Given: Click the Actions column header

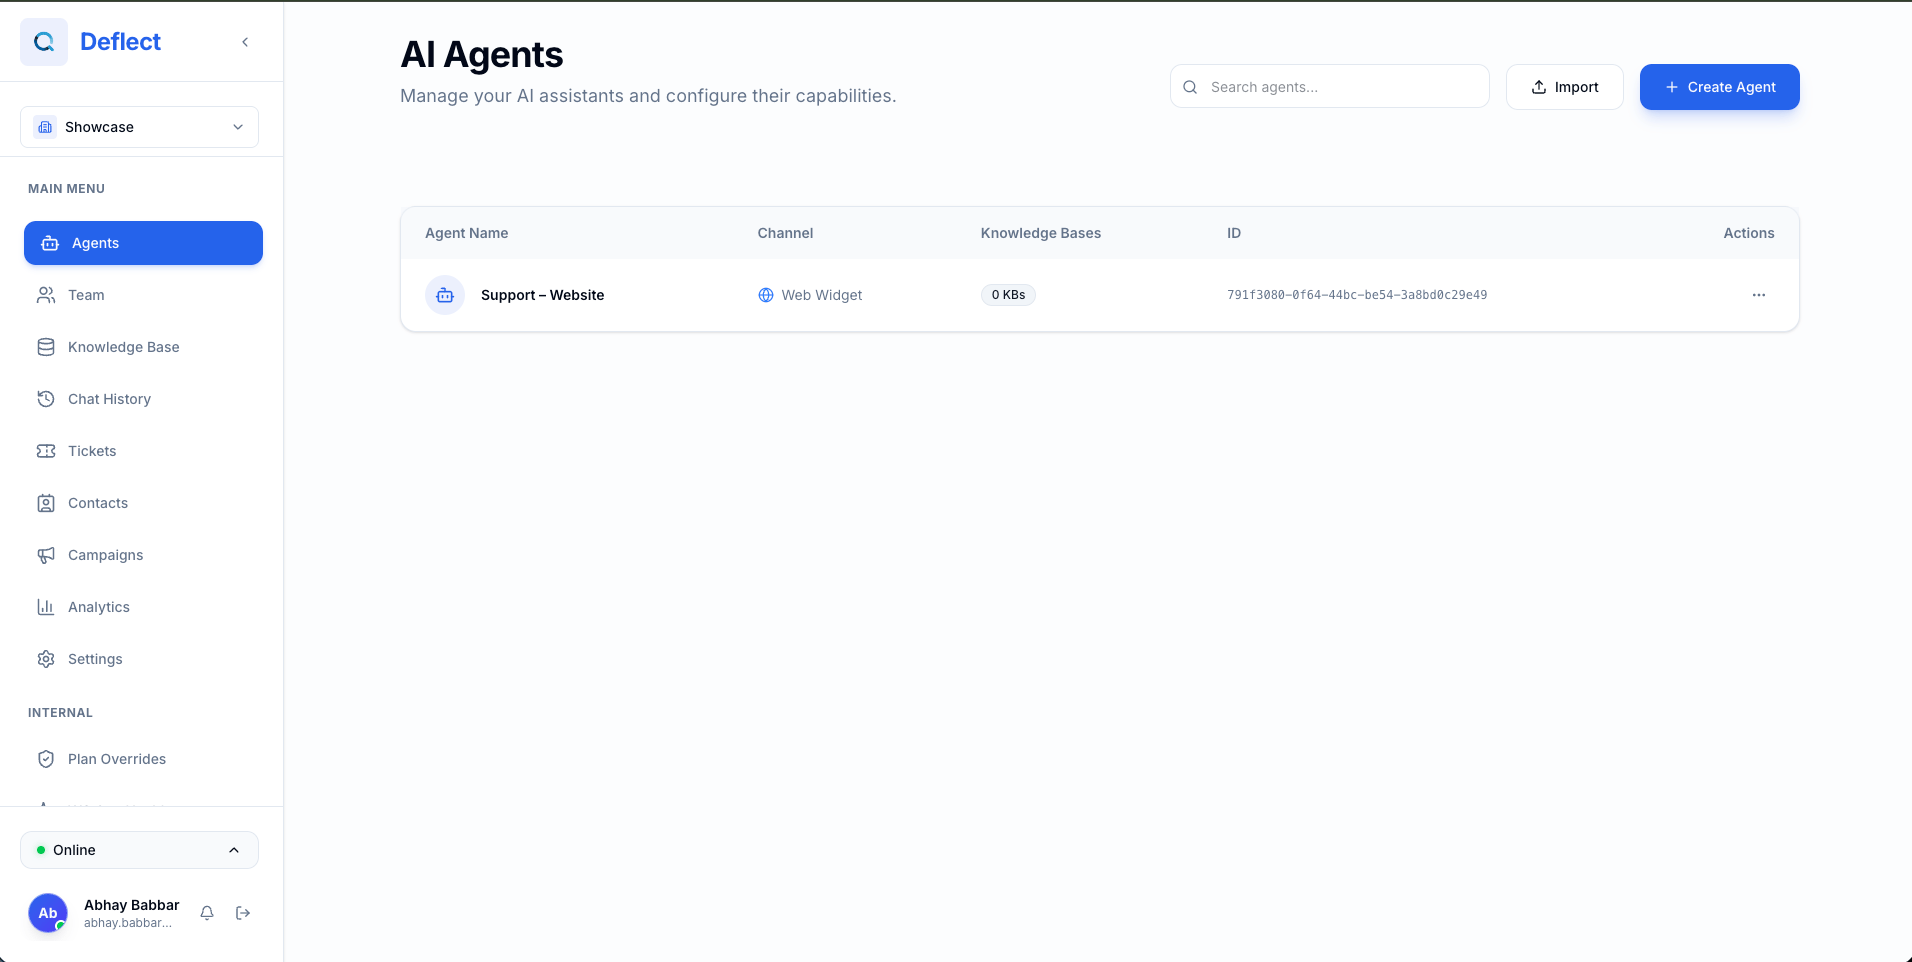Looking at the screenshot, I should [x=1749, y=233].
